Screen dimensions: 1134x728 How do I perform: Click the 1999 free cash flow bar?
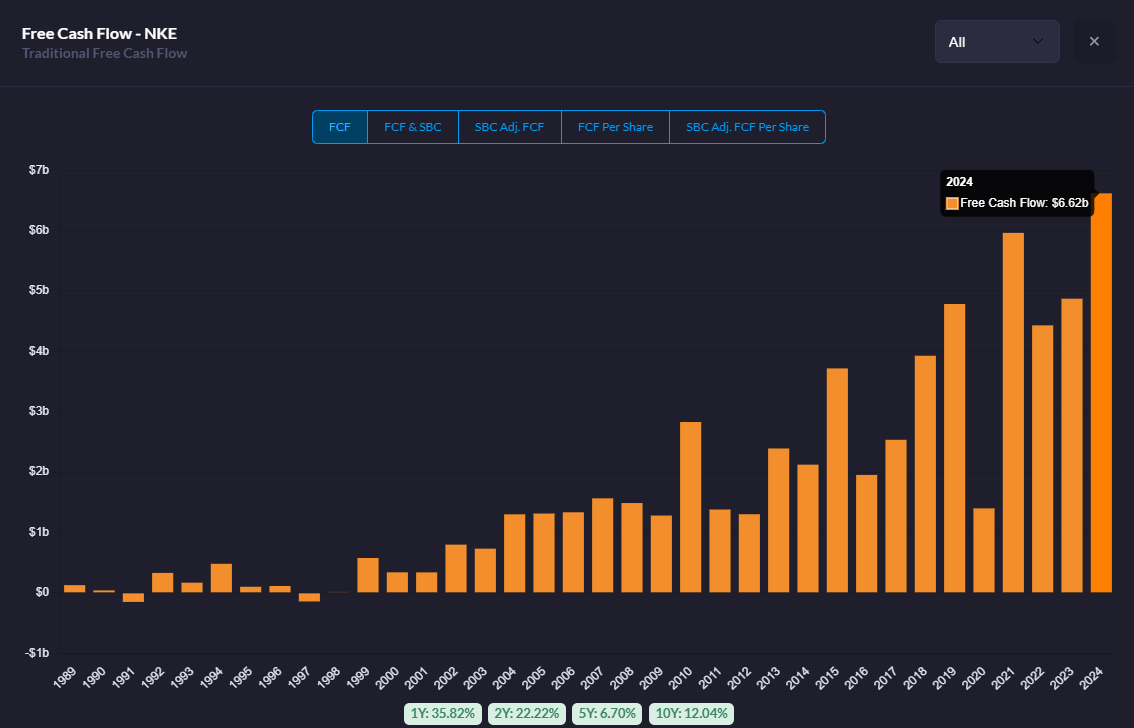[x=368, y=575]
